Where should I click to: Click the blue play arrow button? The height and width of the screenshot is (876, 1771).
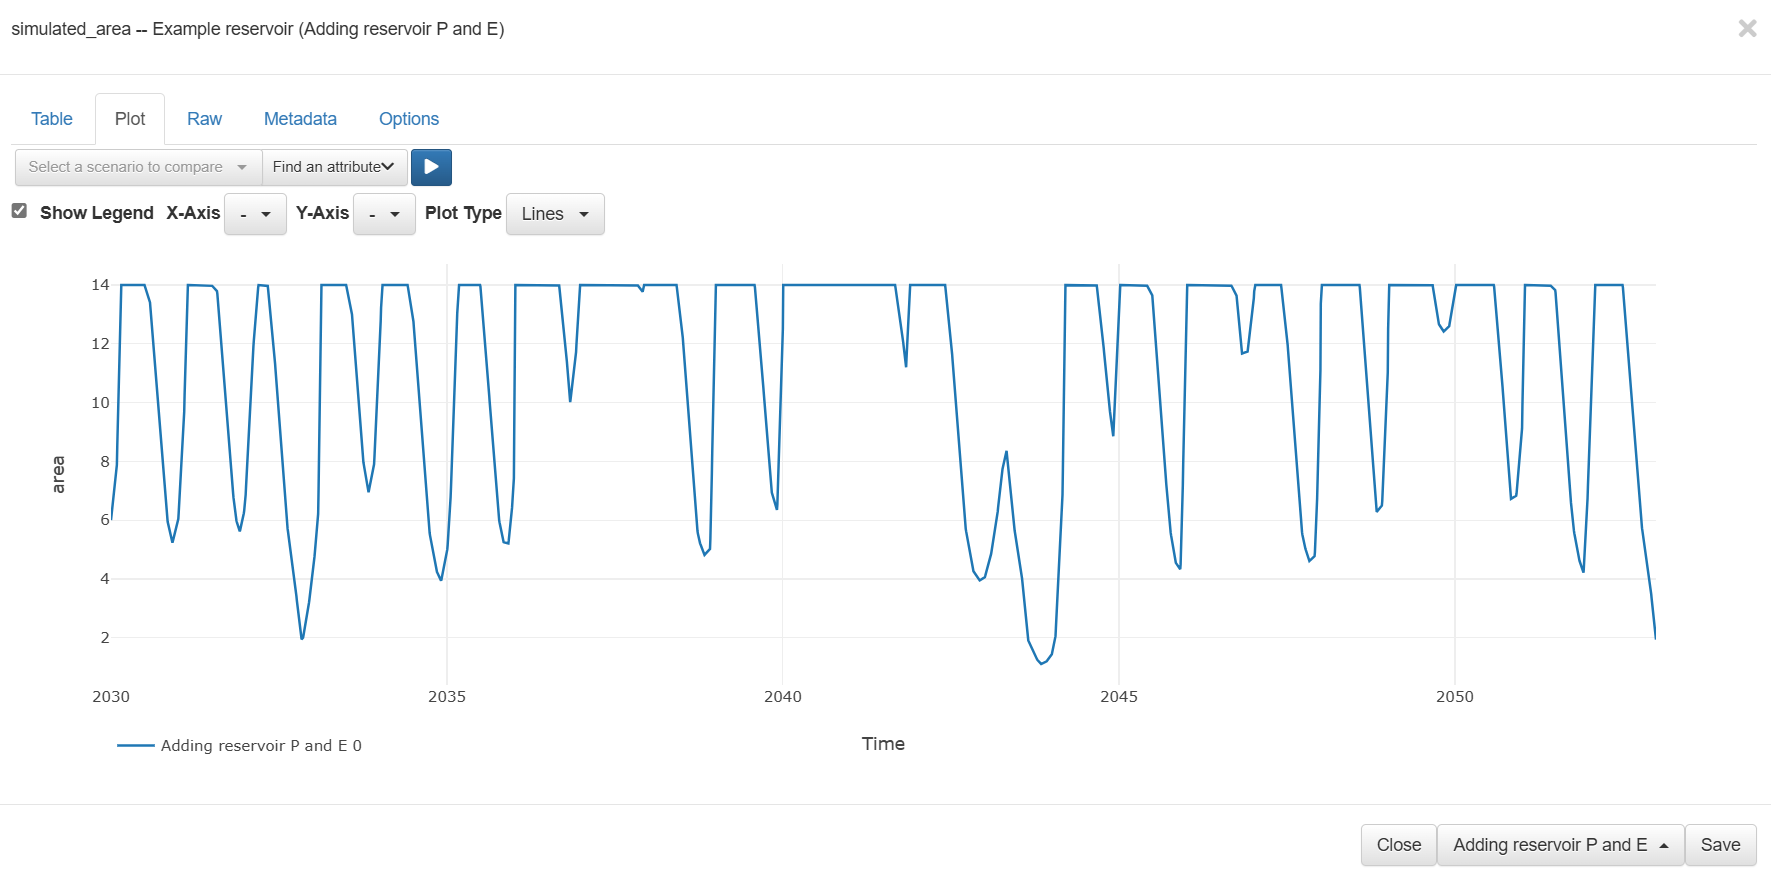click(x=431, y=167)
